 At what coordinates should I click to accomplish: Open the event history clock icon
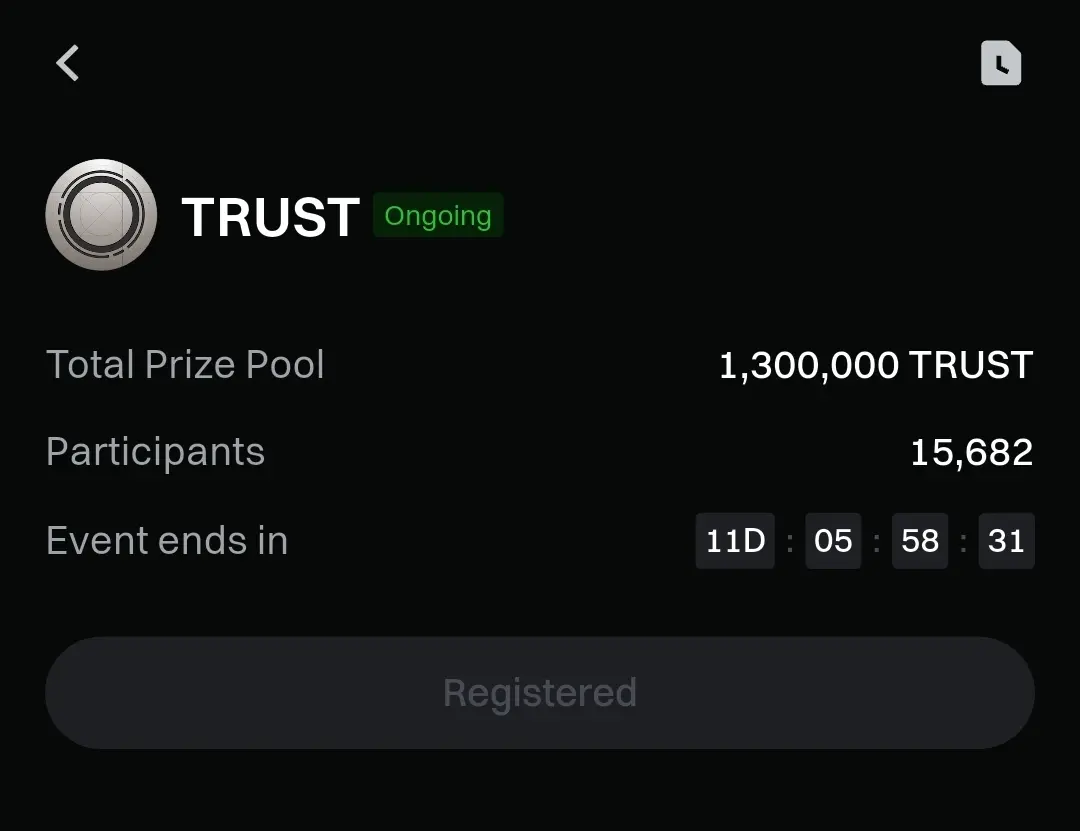1000,63
